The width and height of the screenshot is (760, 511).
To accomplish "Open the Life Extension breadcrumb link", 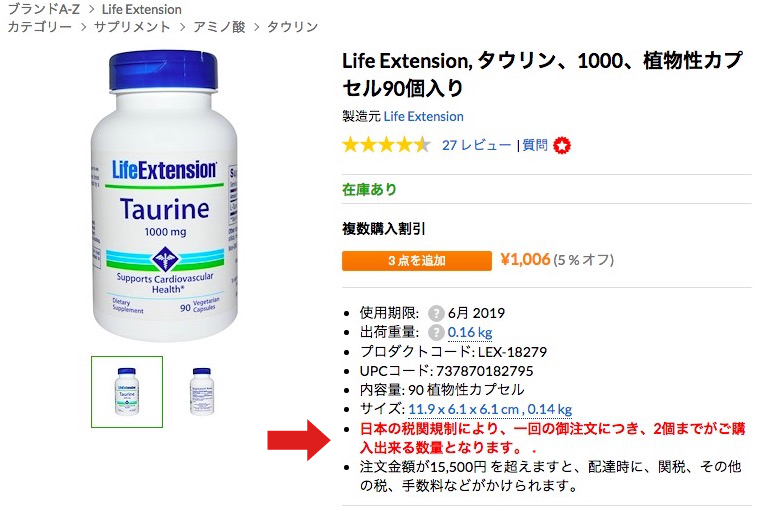I will point(142,9).
